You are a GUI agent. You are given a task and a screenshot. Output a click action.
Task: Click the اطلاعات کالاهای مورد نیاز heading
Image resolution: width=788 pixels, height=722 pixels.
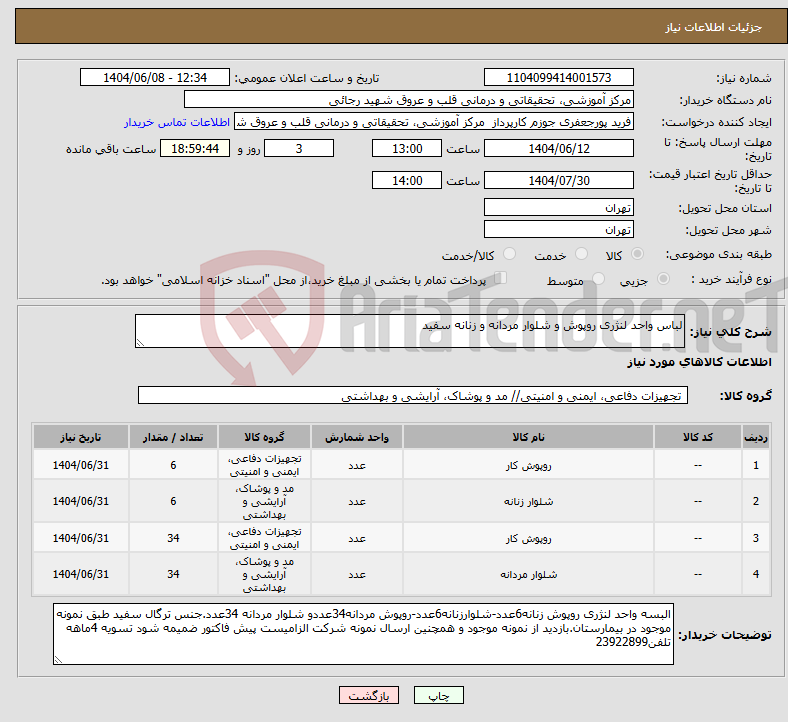pyautogui.click(x=699, y=362)
